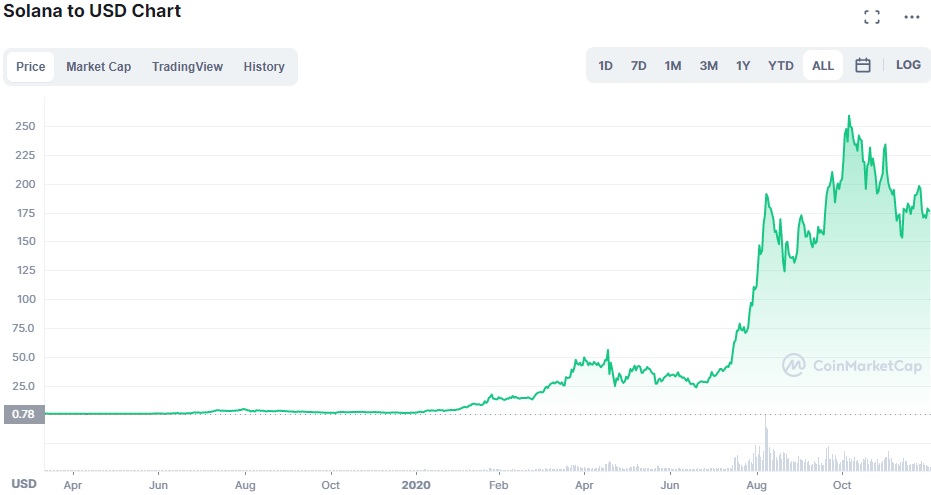Click the Solana to USD Chart heading
931x495 pixels.
coord(92,11)
